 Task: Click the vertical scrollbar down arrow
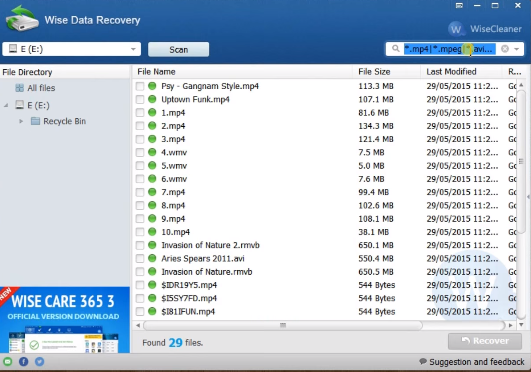tap(521, 325)
